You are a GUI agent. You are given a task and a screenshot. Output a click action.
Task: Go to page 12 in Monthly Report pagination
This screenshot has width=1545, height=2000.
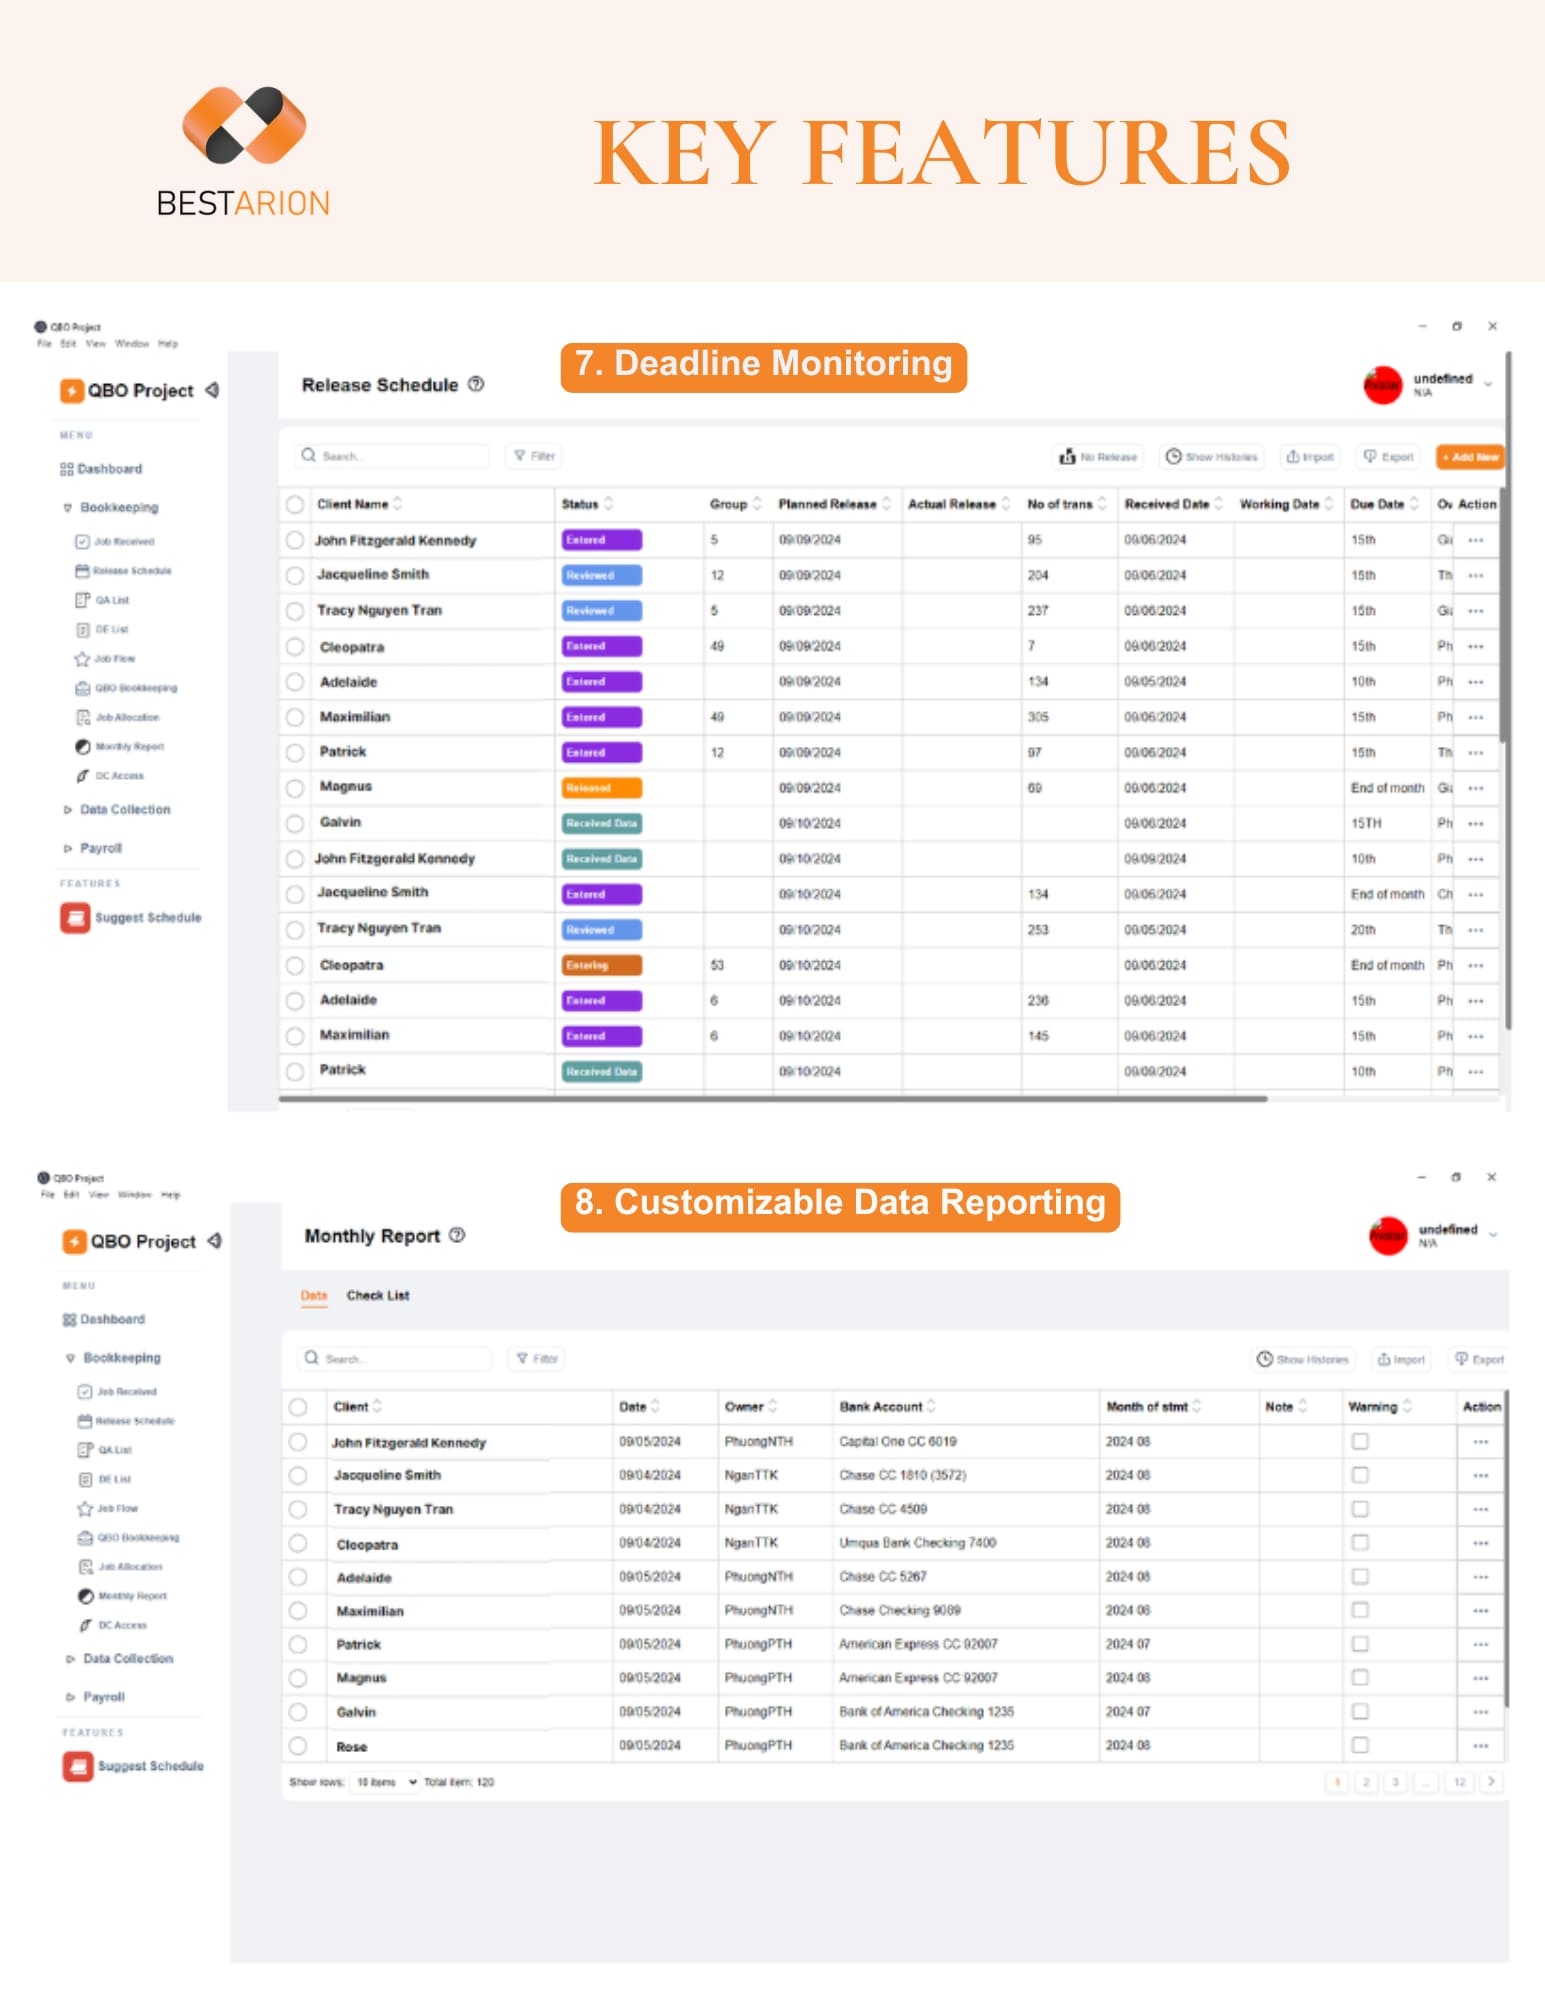click(1459, 1782)
